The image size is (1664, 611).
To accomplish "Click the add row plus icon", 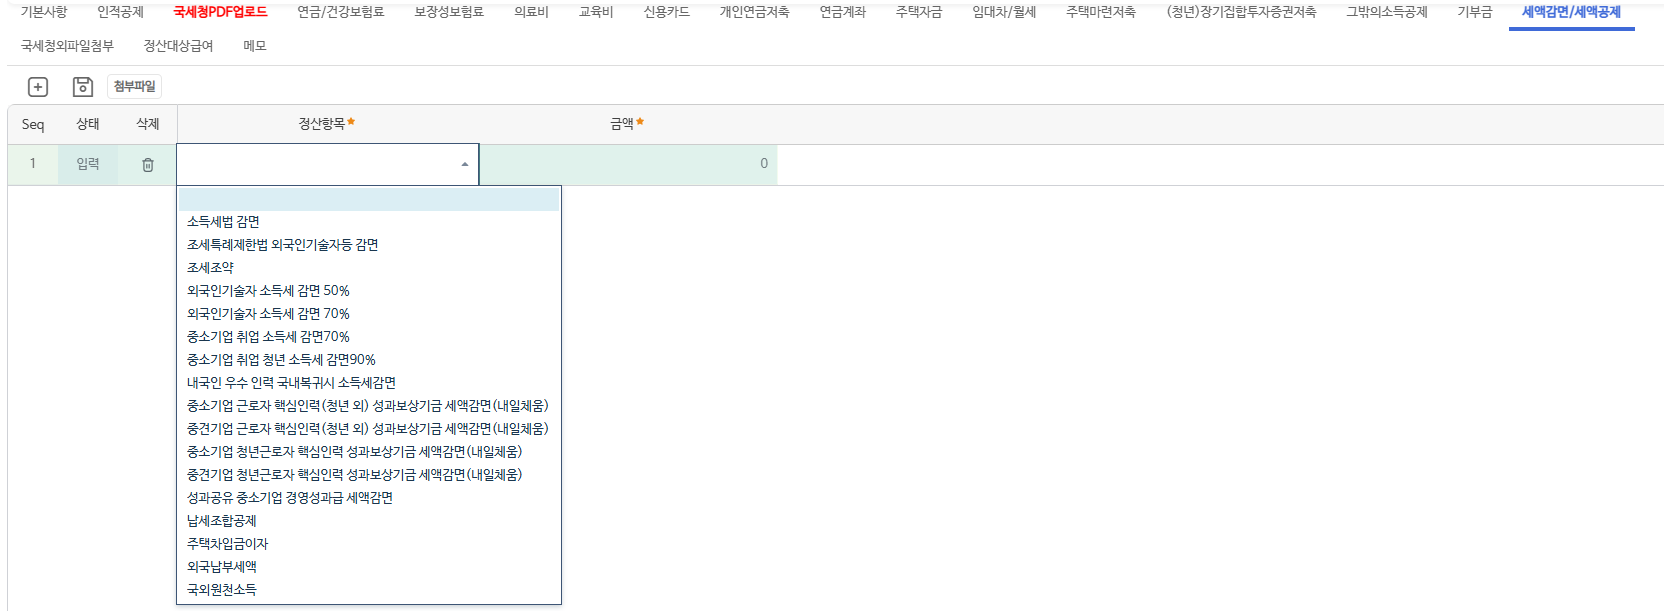I will (x=38, y=87).
